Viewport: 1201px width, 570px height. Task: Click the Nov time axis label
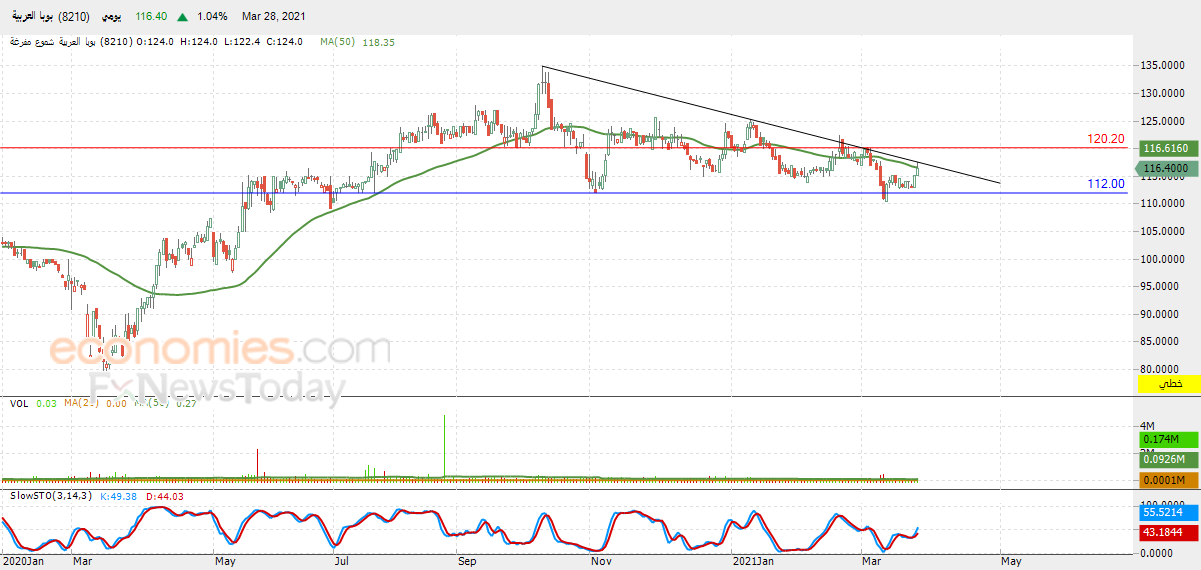click(x=600, y=562)
